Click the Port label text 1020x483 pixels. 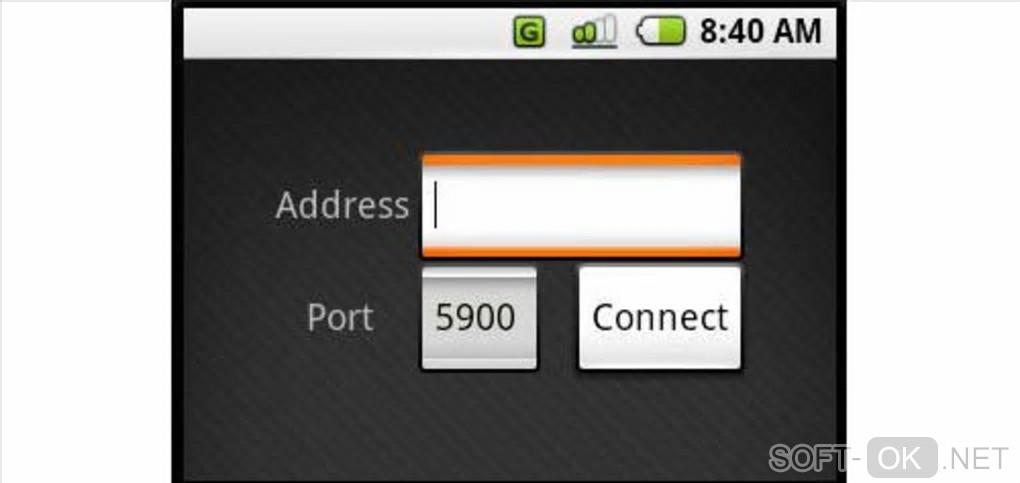click(x=340, y=318)
